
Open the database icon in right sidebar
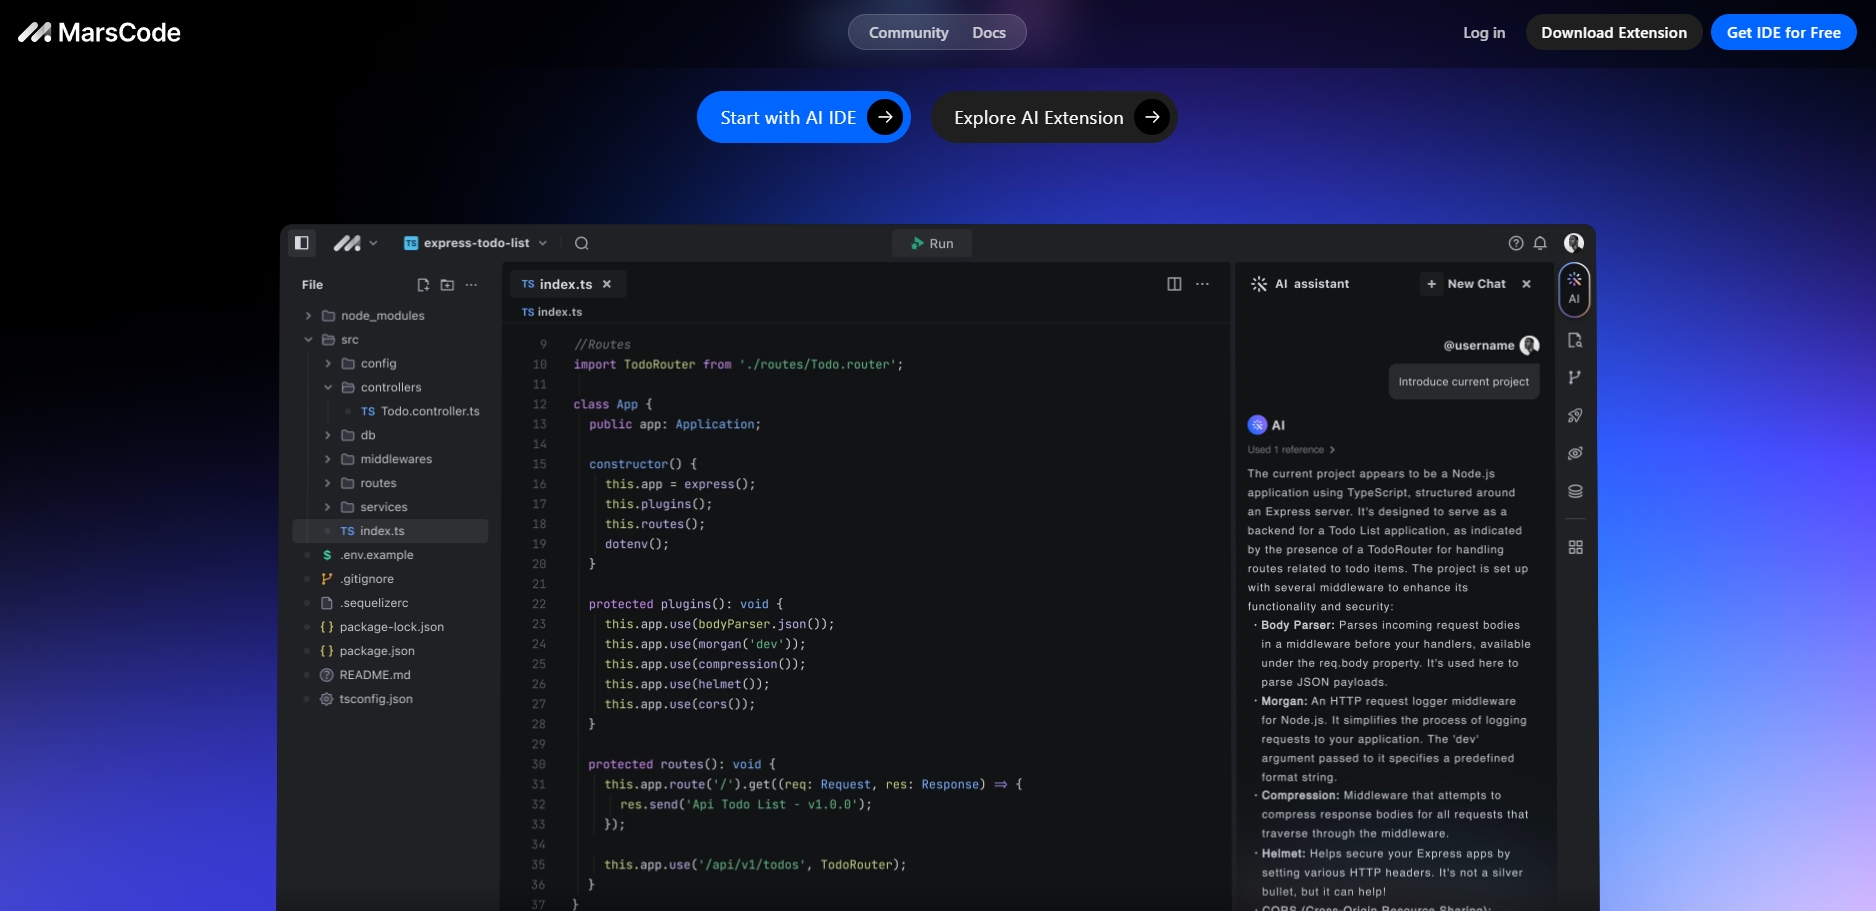pyautogui.click(x=1575, y=491)
